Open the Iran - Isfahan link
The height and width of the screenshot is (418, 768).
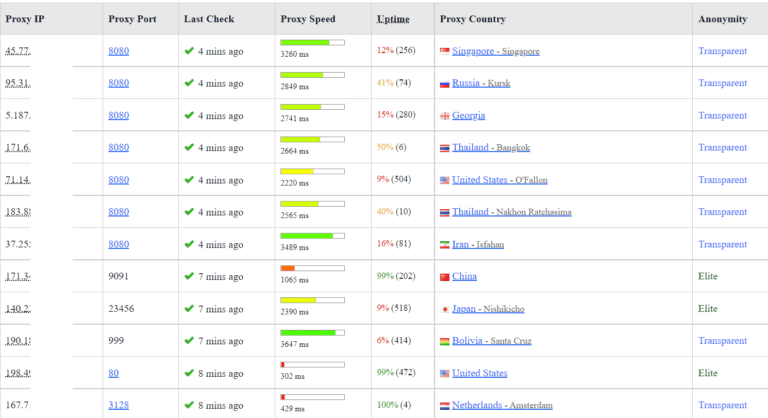(478, 244)
